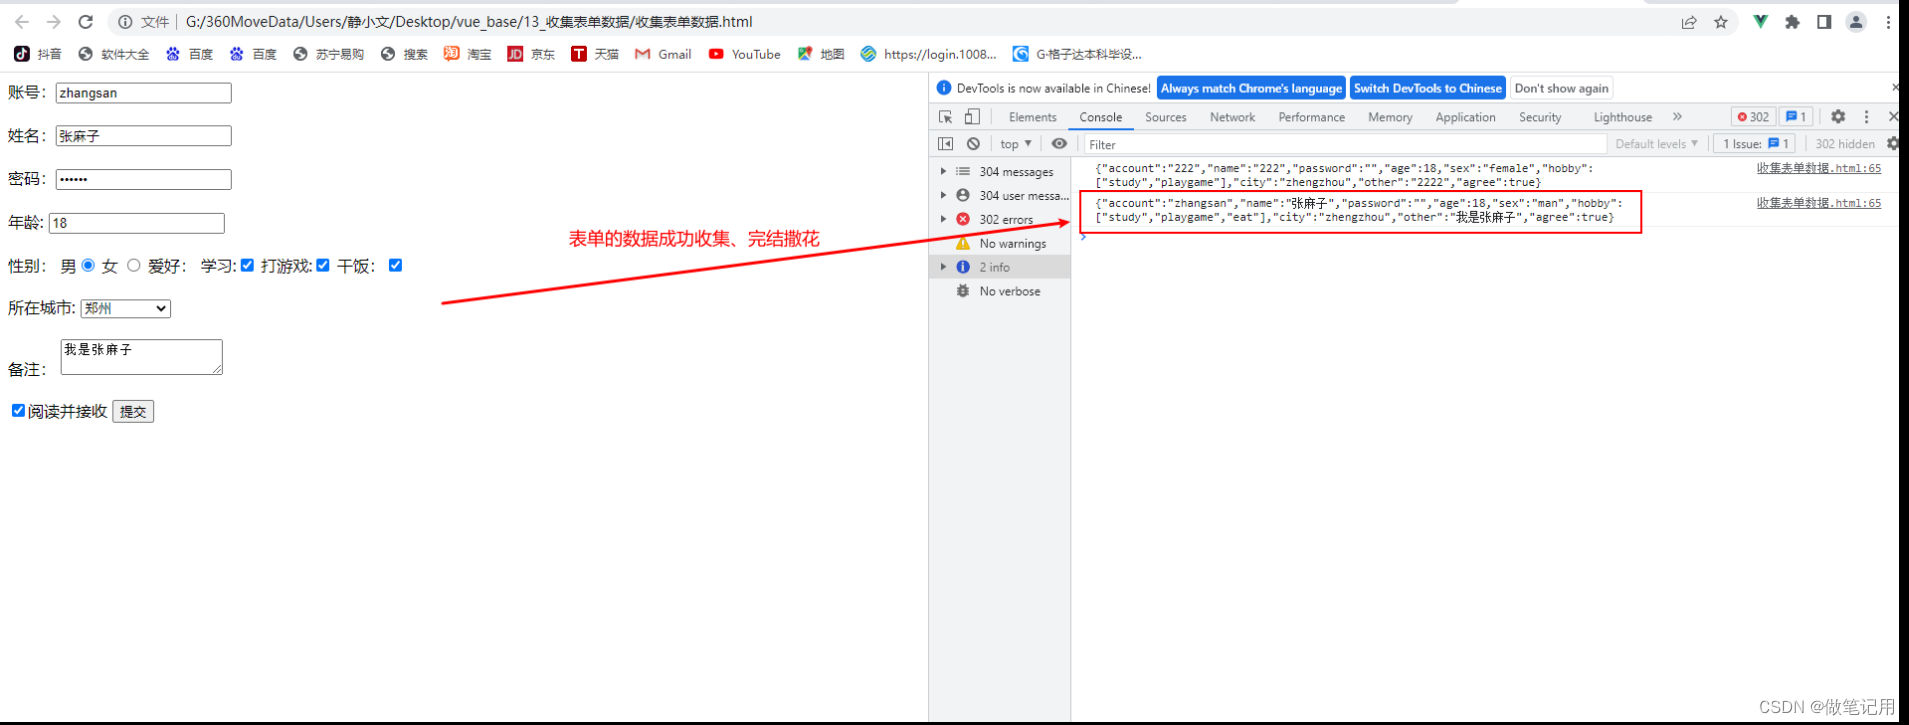The image size is (1909, 725).
Task: Toggle the 干饭 hobby checkbox
Action: 395,265
